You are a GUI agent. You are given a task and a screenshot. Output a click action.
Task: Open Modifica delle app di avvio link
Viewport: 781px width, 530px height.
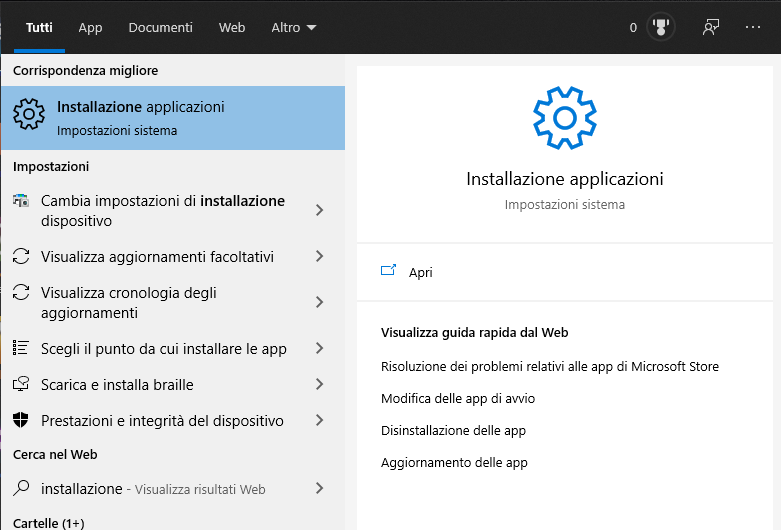click(x=458, y=399)
